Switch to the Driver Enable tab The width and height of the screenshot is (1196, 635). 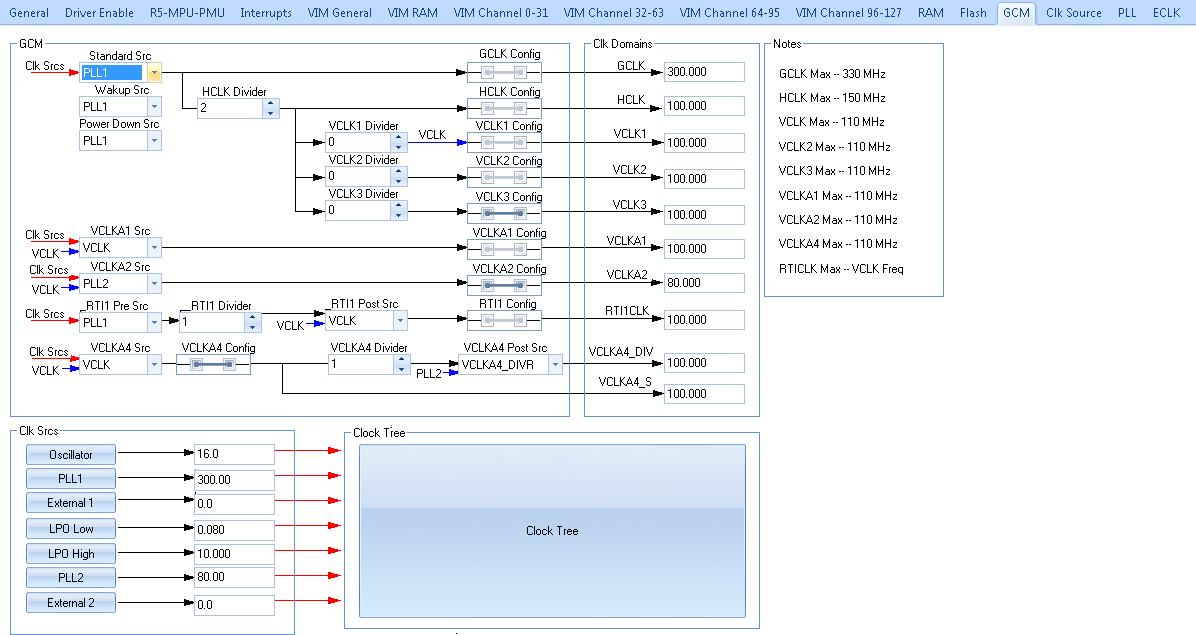pyautogui.click(x=99, y=13)
